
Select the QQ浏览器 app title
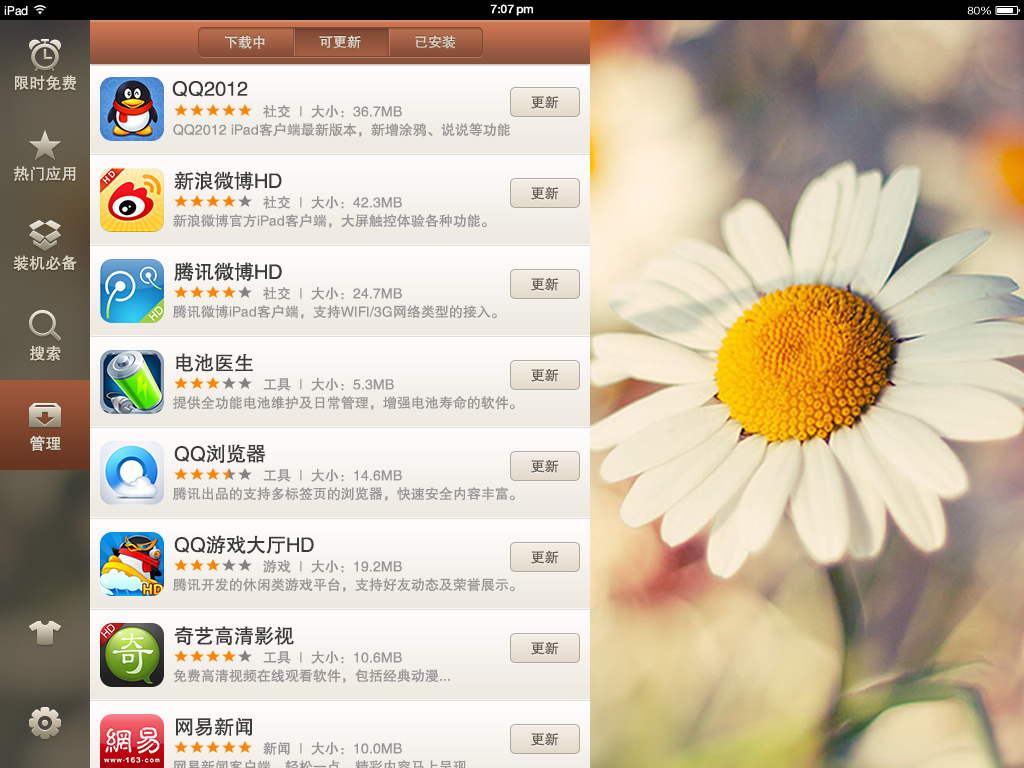[219, 454]
